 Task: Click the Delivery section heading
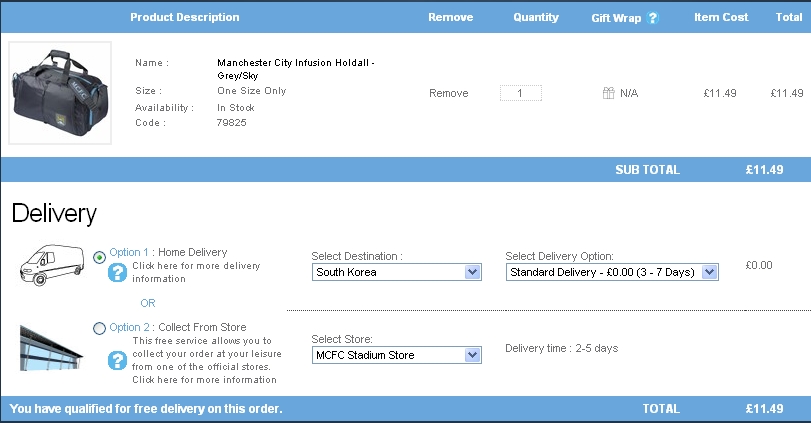click(54, 214)
